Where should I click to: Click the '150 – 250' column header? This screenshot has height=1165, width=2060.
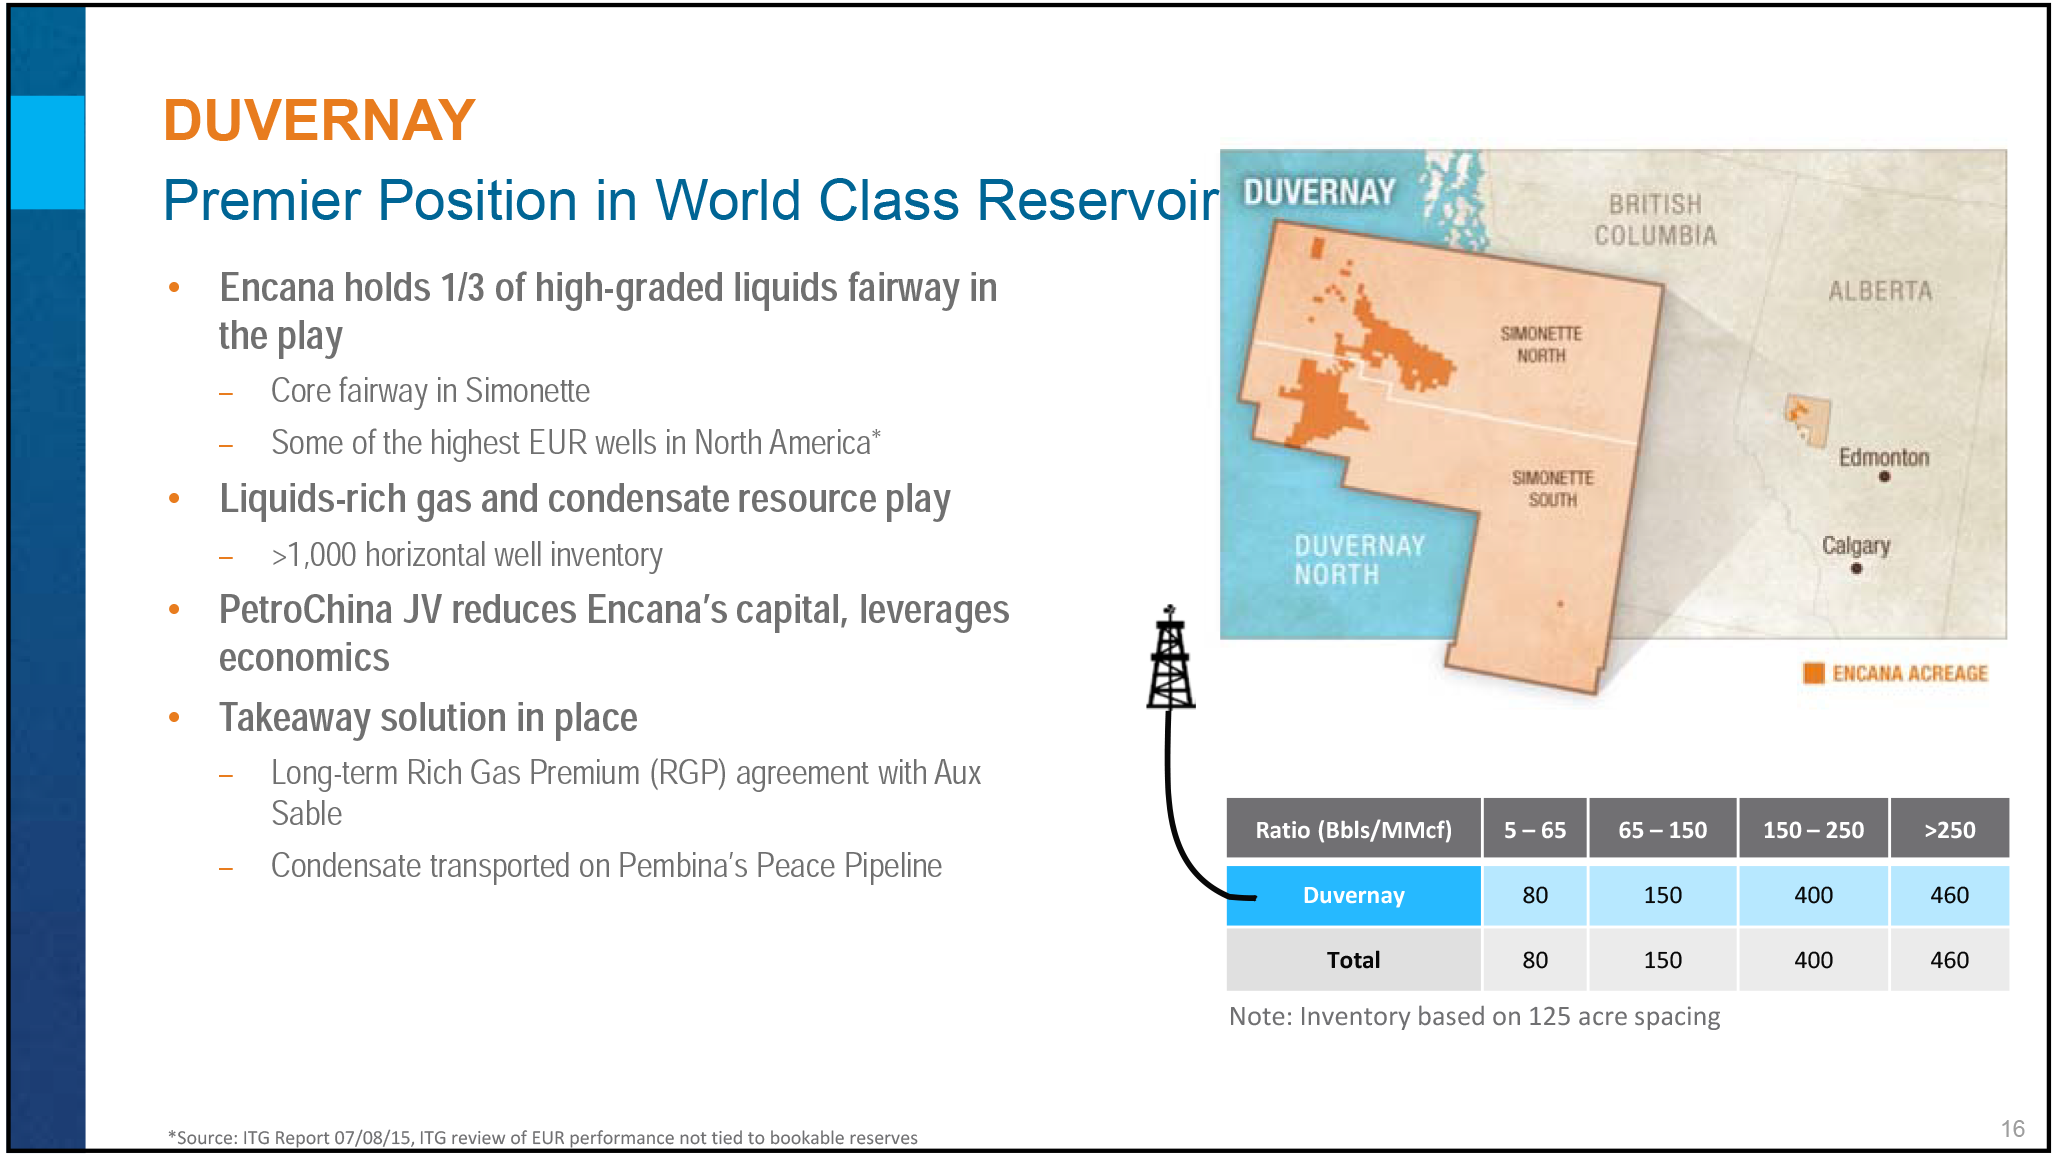1813,829
